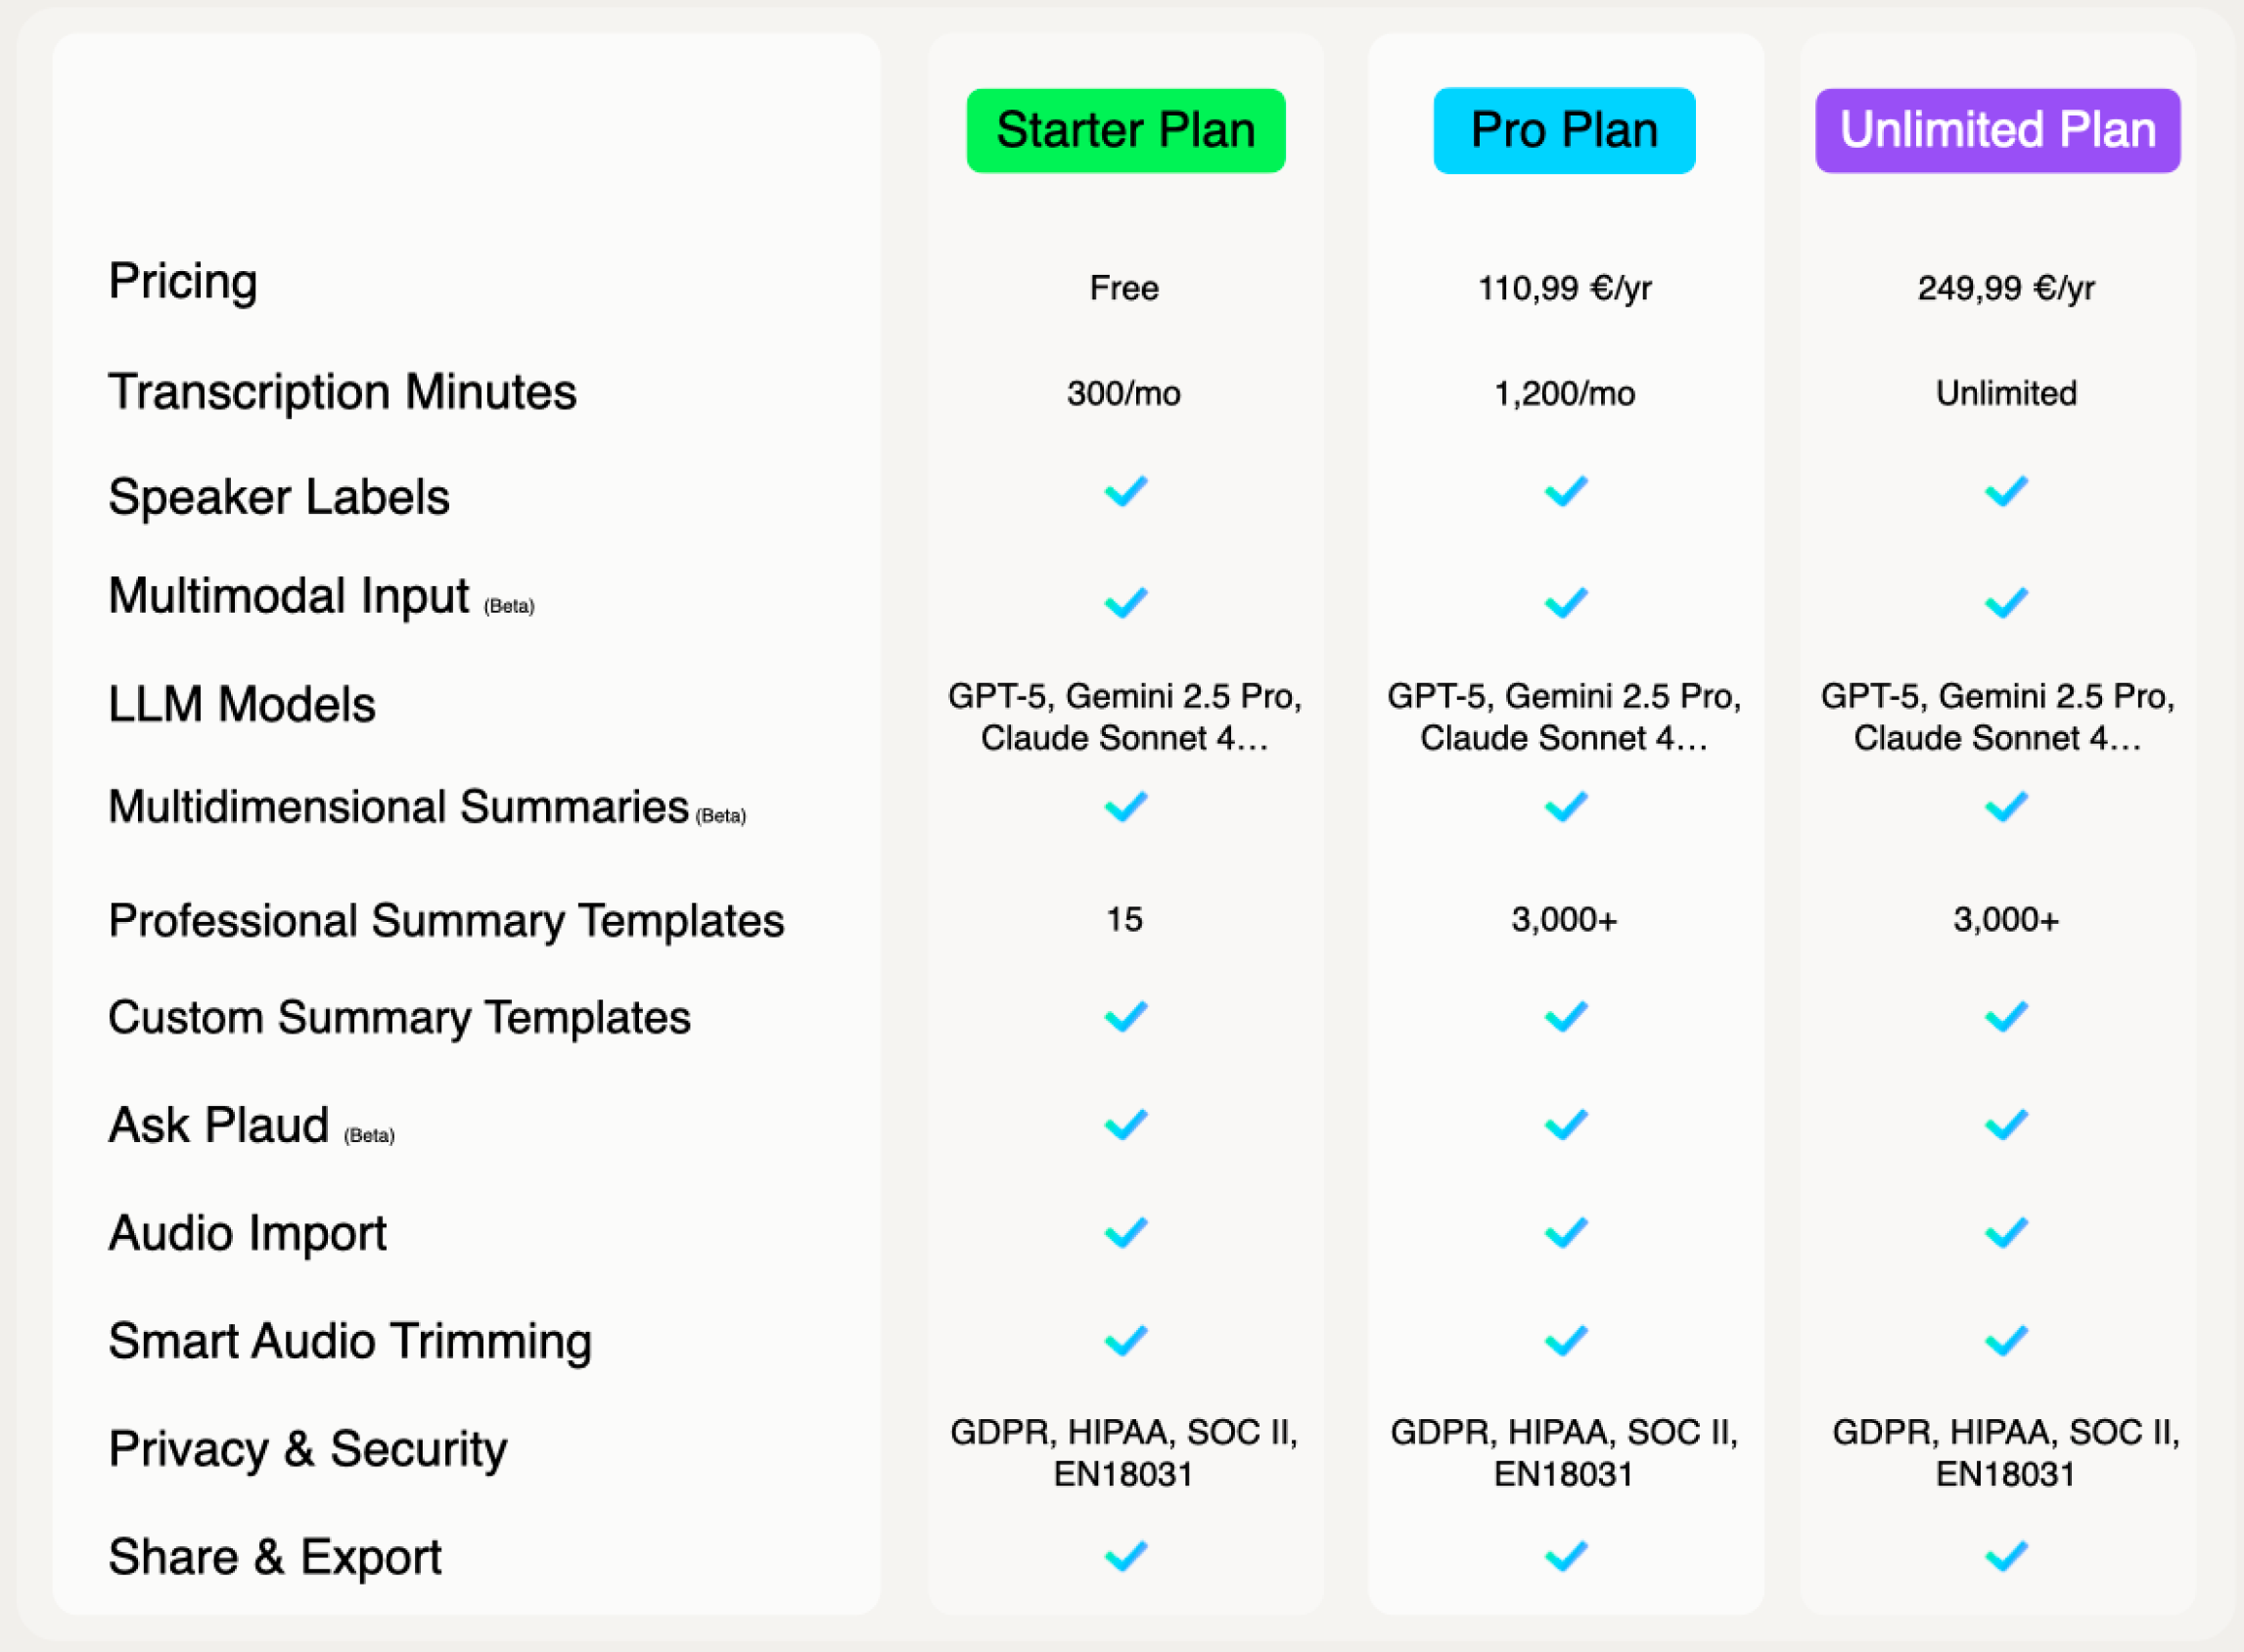Select the Pro Plan blue badge

pos(1564,131)
